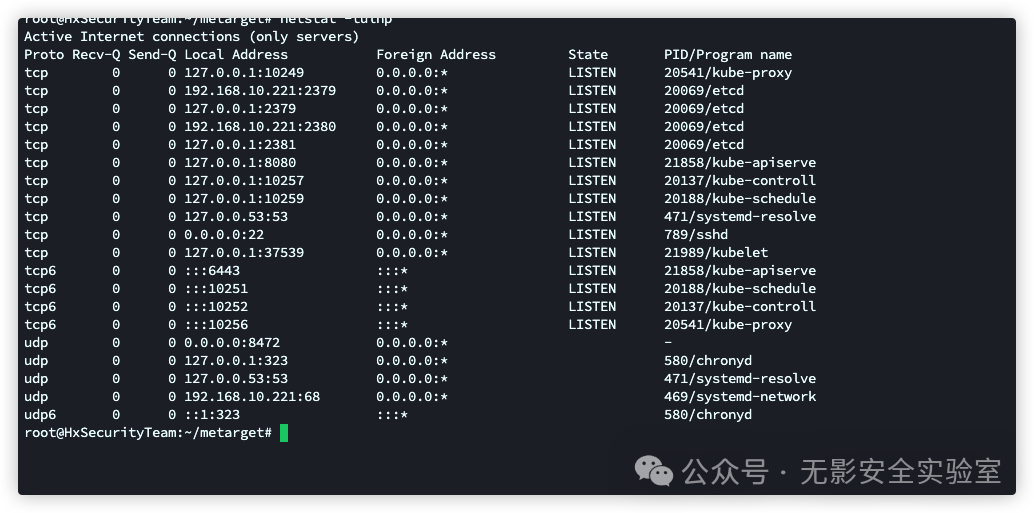1034x513 pixels.
Task: Click tcp local address 127.0.0.53:53
Action: (x=236, y=217)
